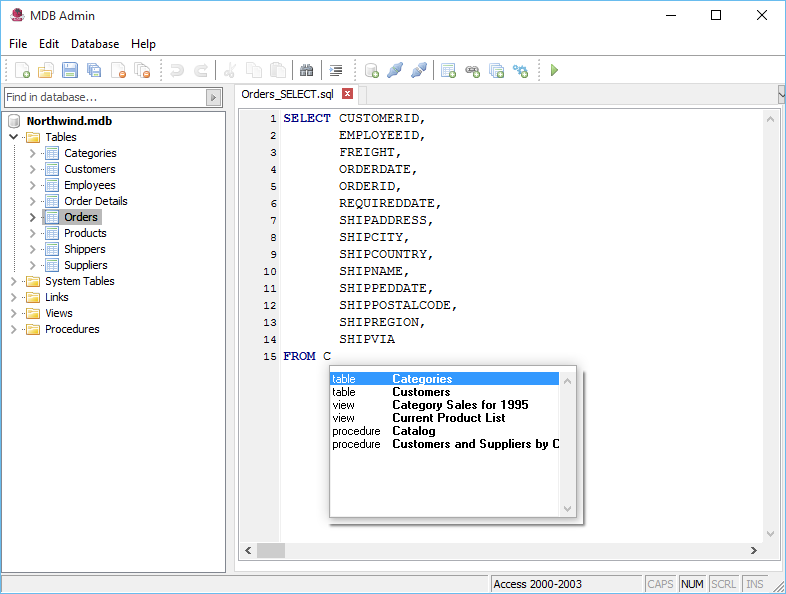Image resolution: width=786 pixels, height=594 pixels.
Task: Open the search options dropdown arrow
Action: [213, 97]
